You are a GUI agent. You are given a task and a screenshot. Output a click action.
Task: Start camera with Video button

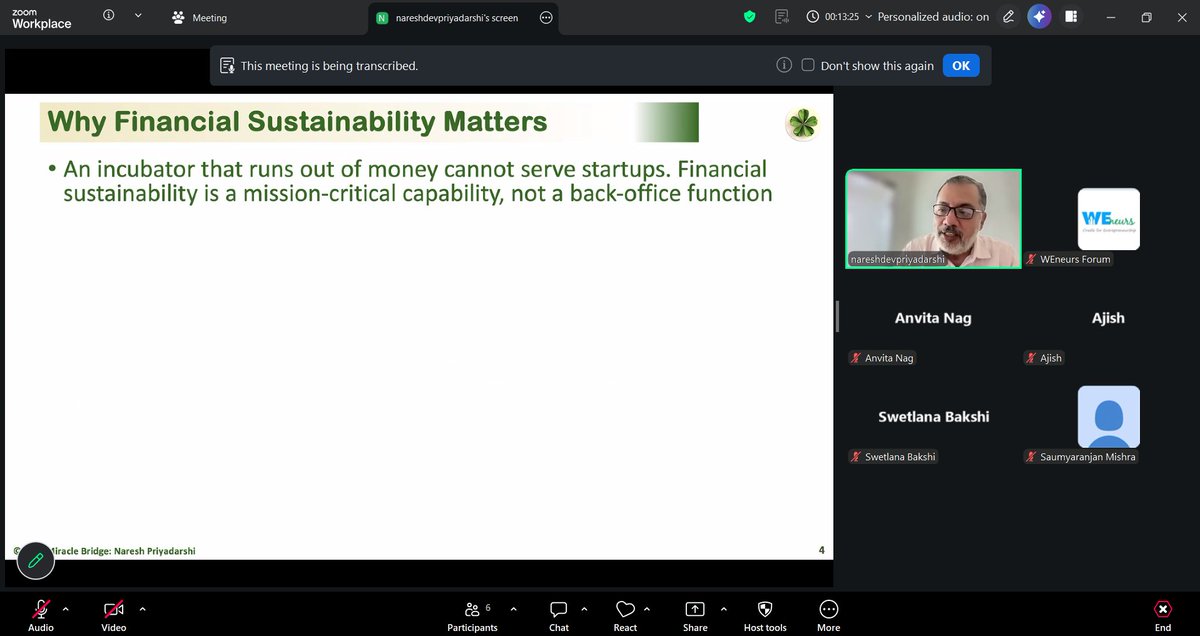[x=114, y=615]
